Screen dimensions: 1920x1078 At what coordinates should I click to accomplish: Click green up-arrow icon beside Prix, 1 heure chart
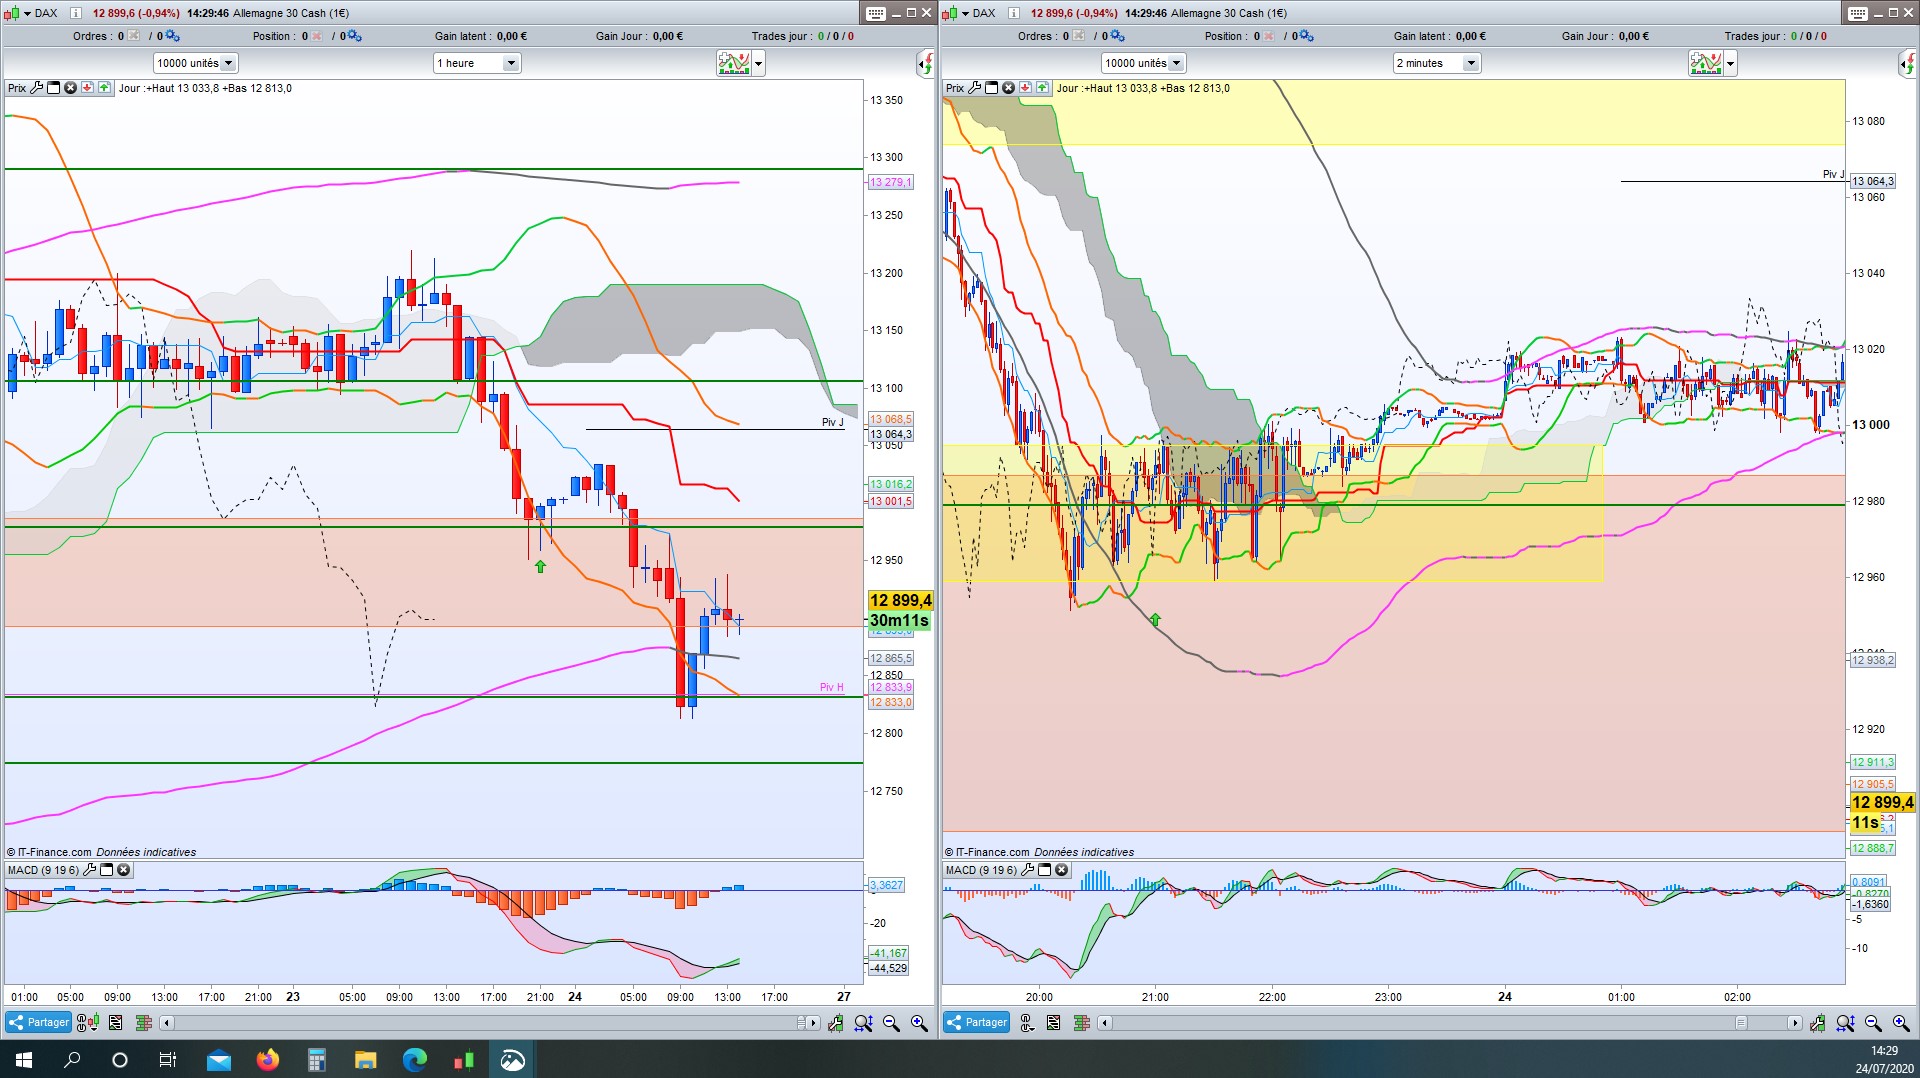coord(104,88)
